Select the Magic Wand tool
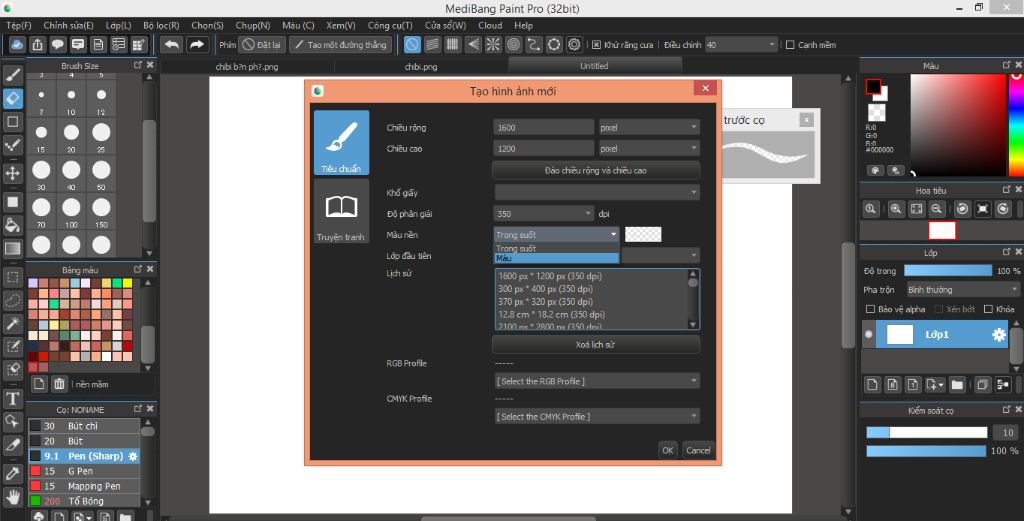 click(x=12, y=323)
